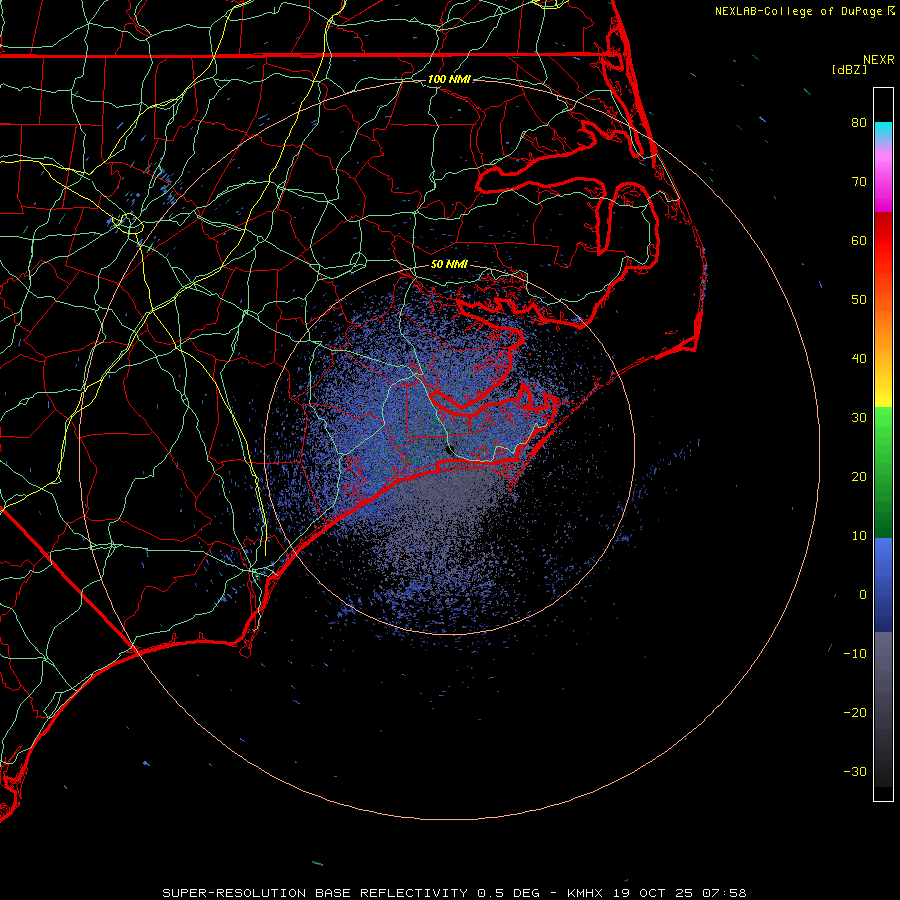This screenshot has width=900, height=900.
Task: Click the 10 value on the dBZ scale
Action: click(859, 536)
